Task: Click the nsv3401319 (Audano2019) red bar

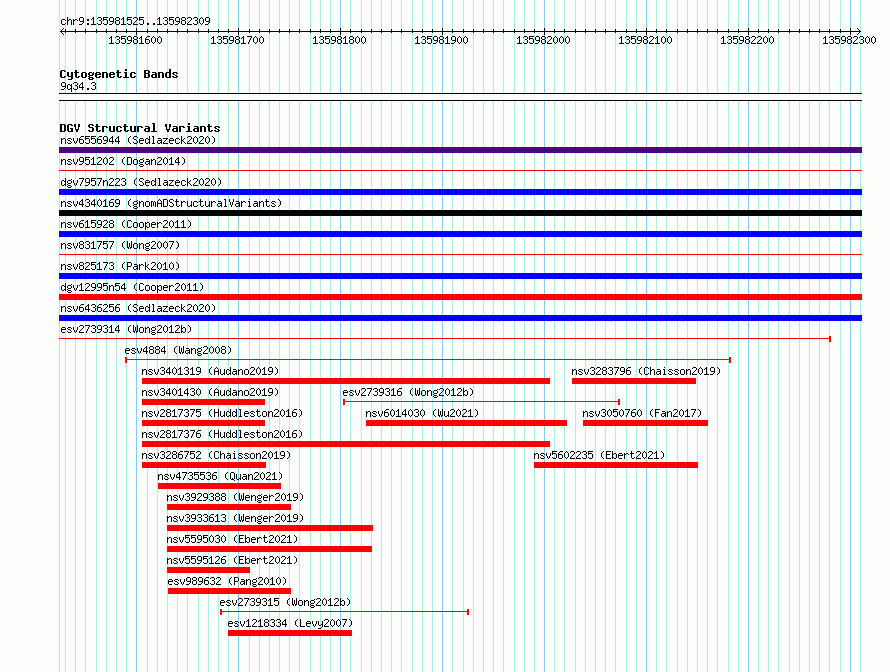Action: [x=346, y=381]
